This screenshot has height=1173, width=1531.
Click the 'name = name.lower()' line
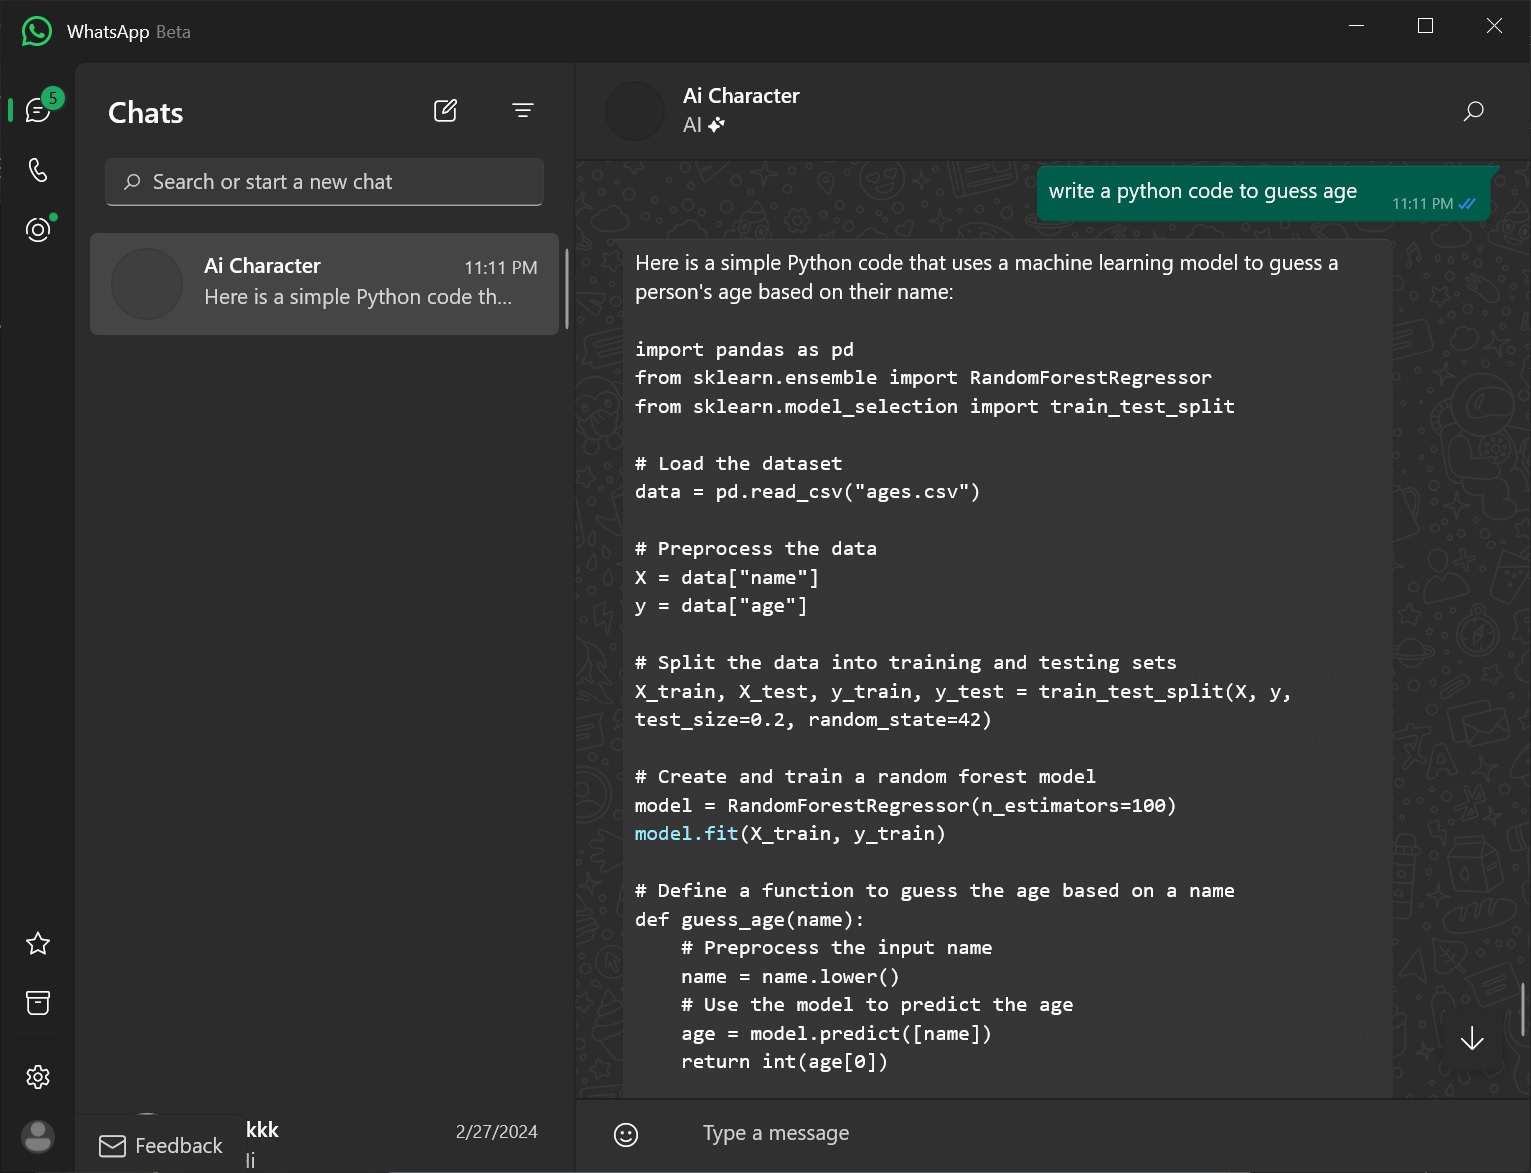[x=790, y=977]
